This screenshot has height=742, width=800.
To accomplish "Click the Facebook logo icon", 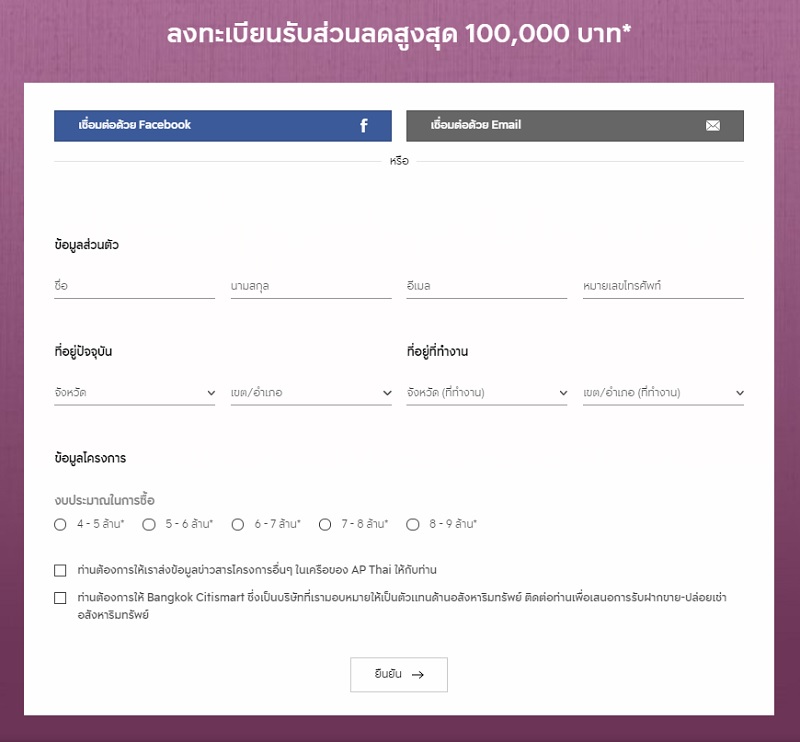I will click(364, 126).
